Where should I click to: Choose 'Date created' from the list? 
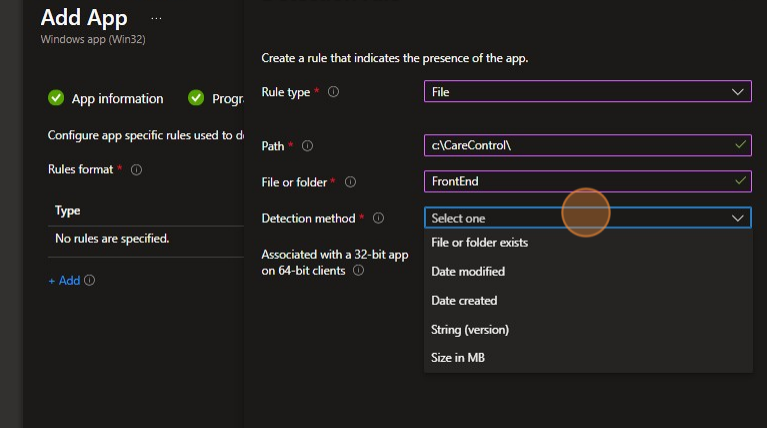click(x=463, y=300)
